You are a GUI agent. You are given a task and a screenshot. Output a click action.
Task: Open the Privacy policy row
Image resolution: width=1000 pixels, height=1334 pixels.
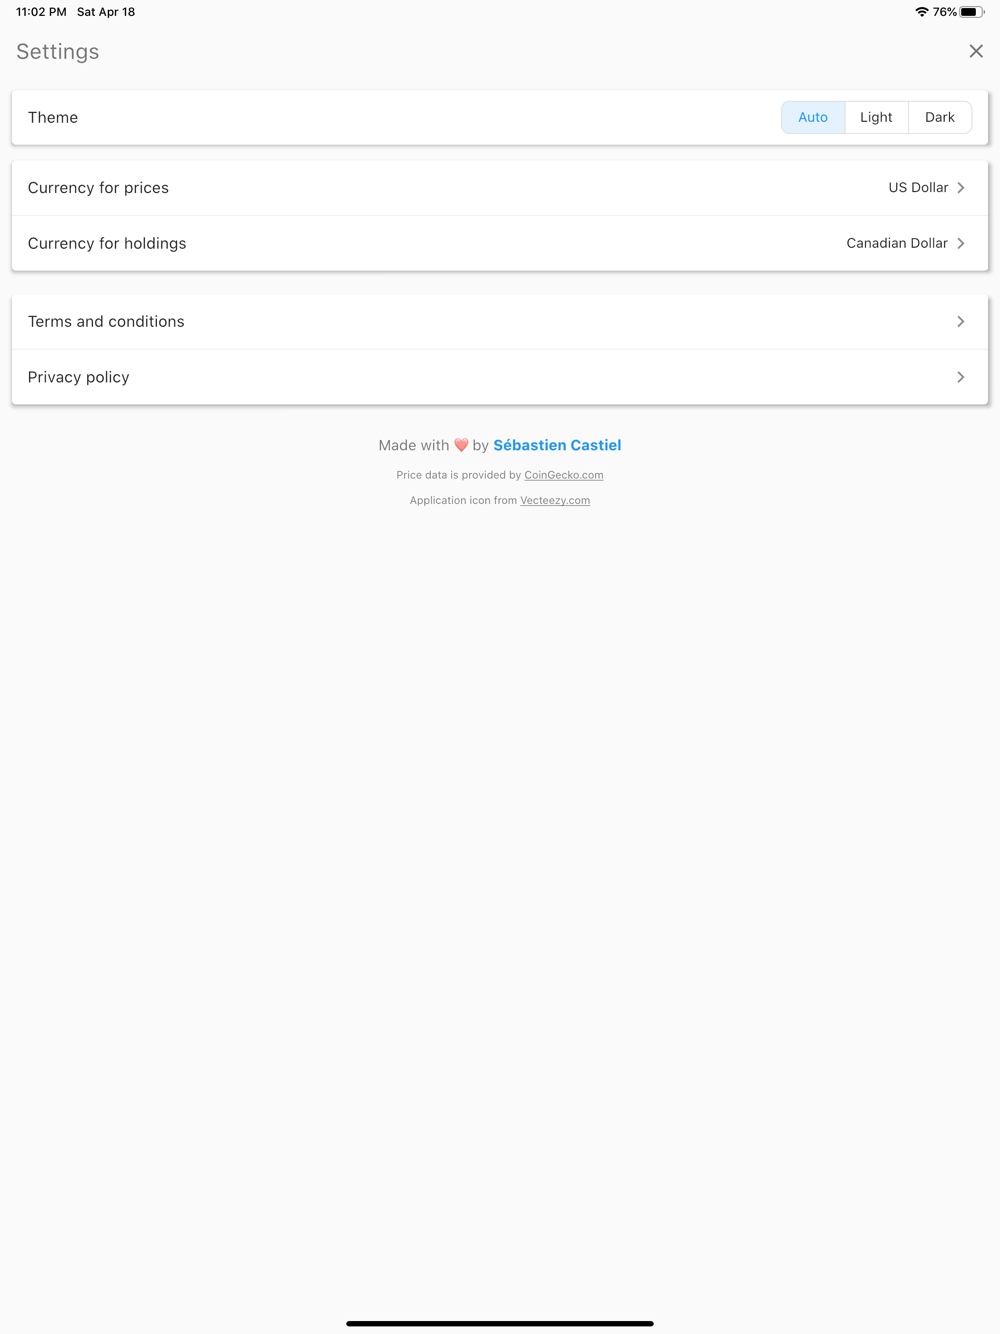click(500, 377)
